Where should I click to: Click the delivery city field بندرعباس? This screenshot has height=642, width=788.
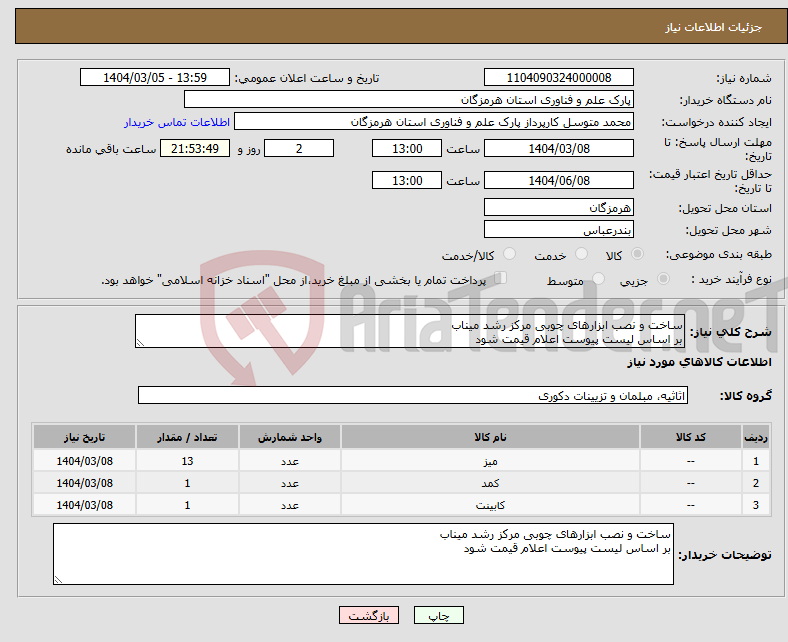[558, 229]
